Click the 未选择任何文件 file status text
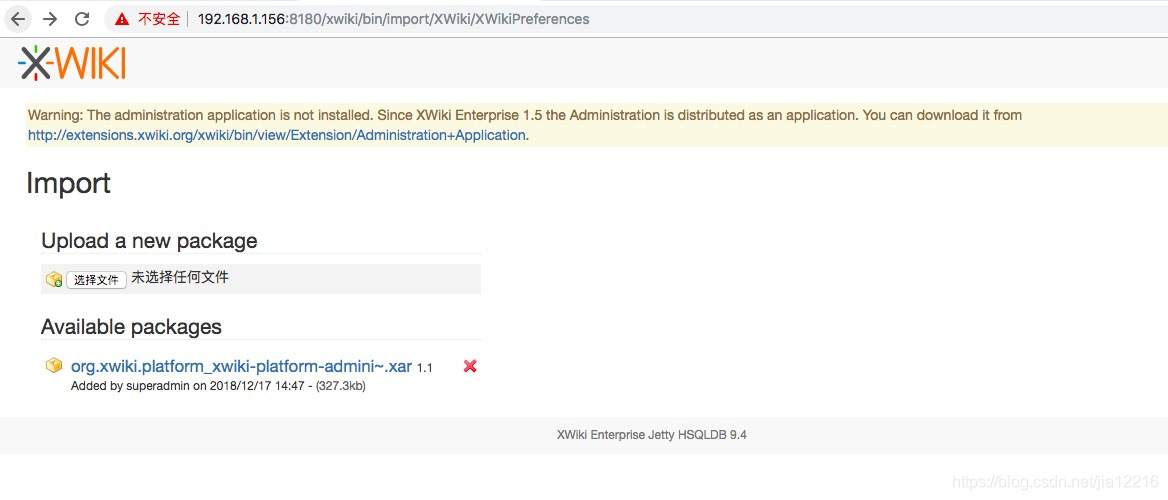This screenshot has height=500, width=1168. tap(180, 278)
